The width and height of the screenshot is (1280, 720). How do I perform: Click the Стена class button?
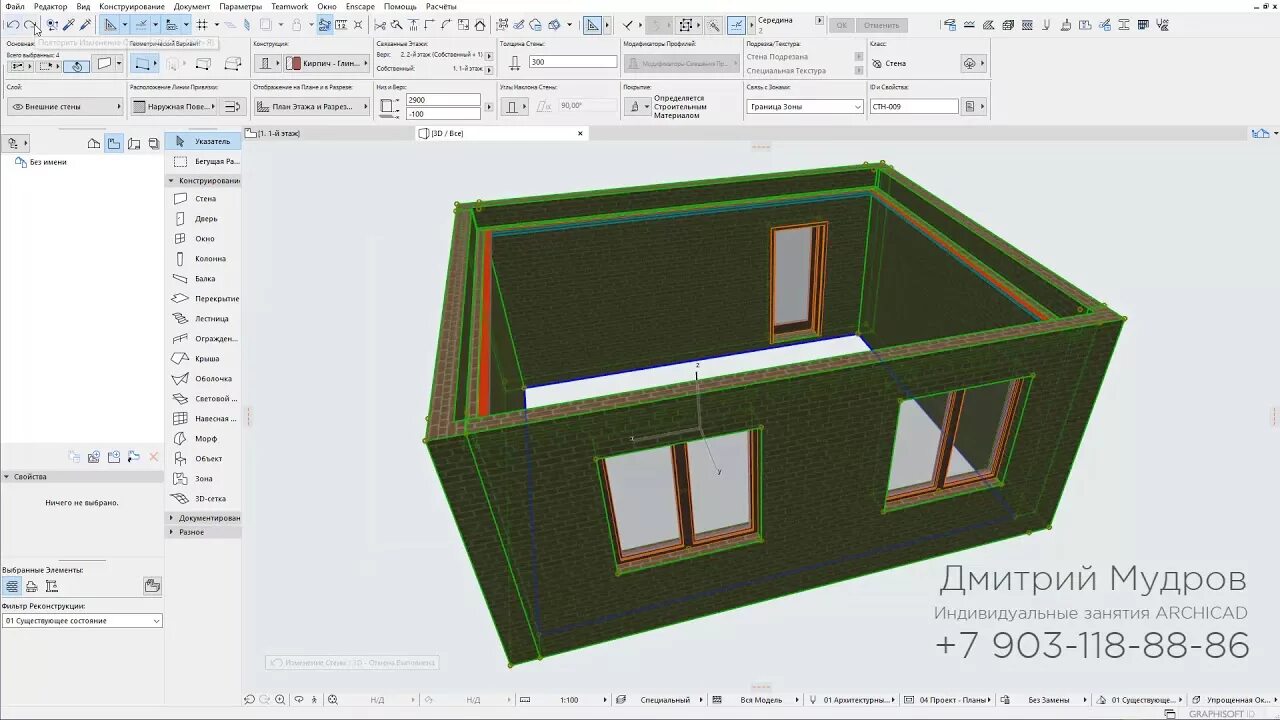[914, 63]
